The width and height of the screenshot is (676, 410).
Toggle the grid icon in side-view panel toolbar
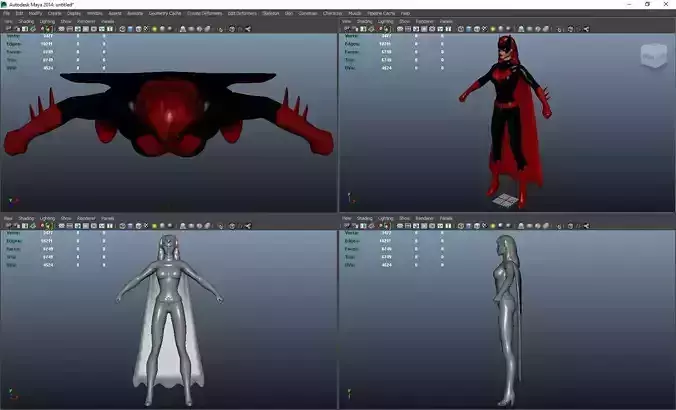(x=400, y=225)
